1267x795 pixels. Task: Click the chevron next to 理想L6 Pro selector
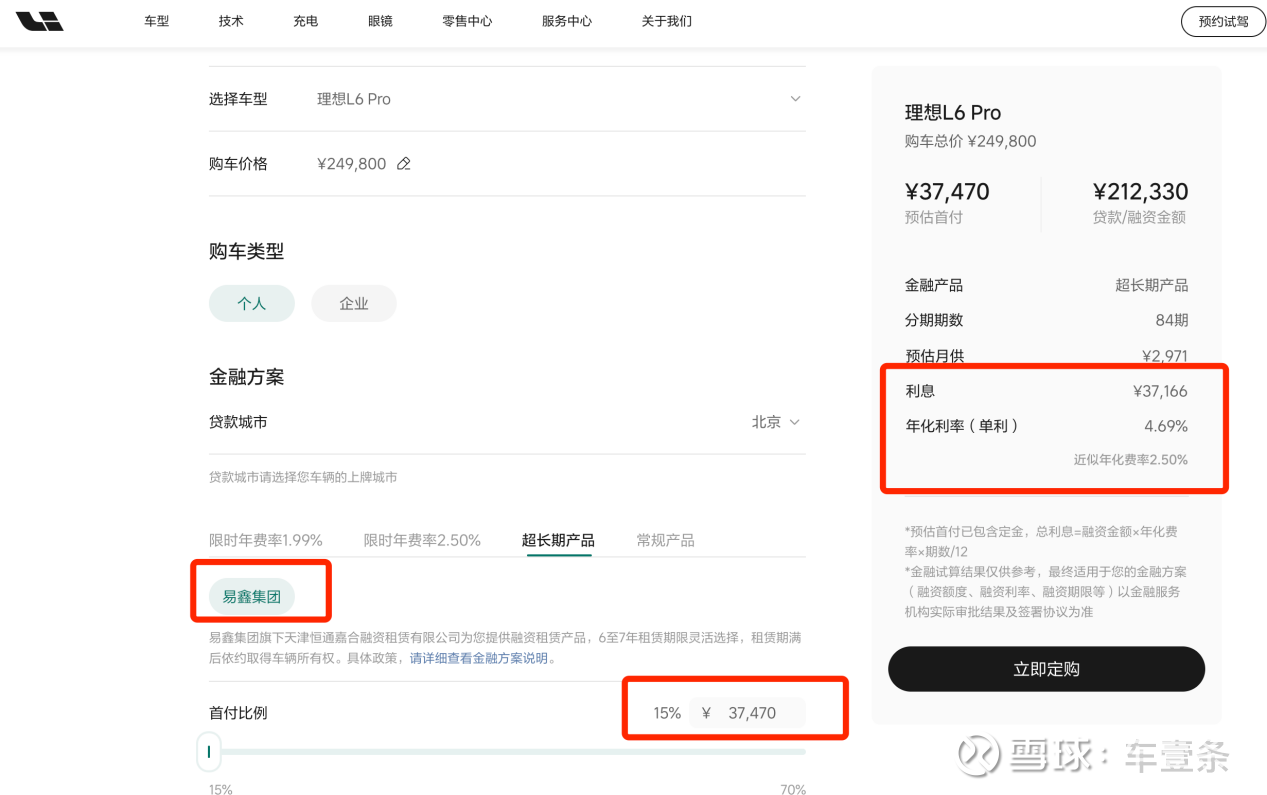pos(796,99)
